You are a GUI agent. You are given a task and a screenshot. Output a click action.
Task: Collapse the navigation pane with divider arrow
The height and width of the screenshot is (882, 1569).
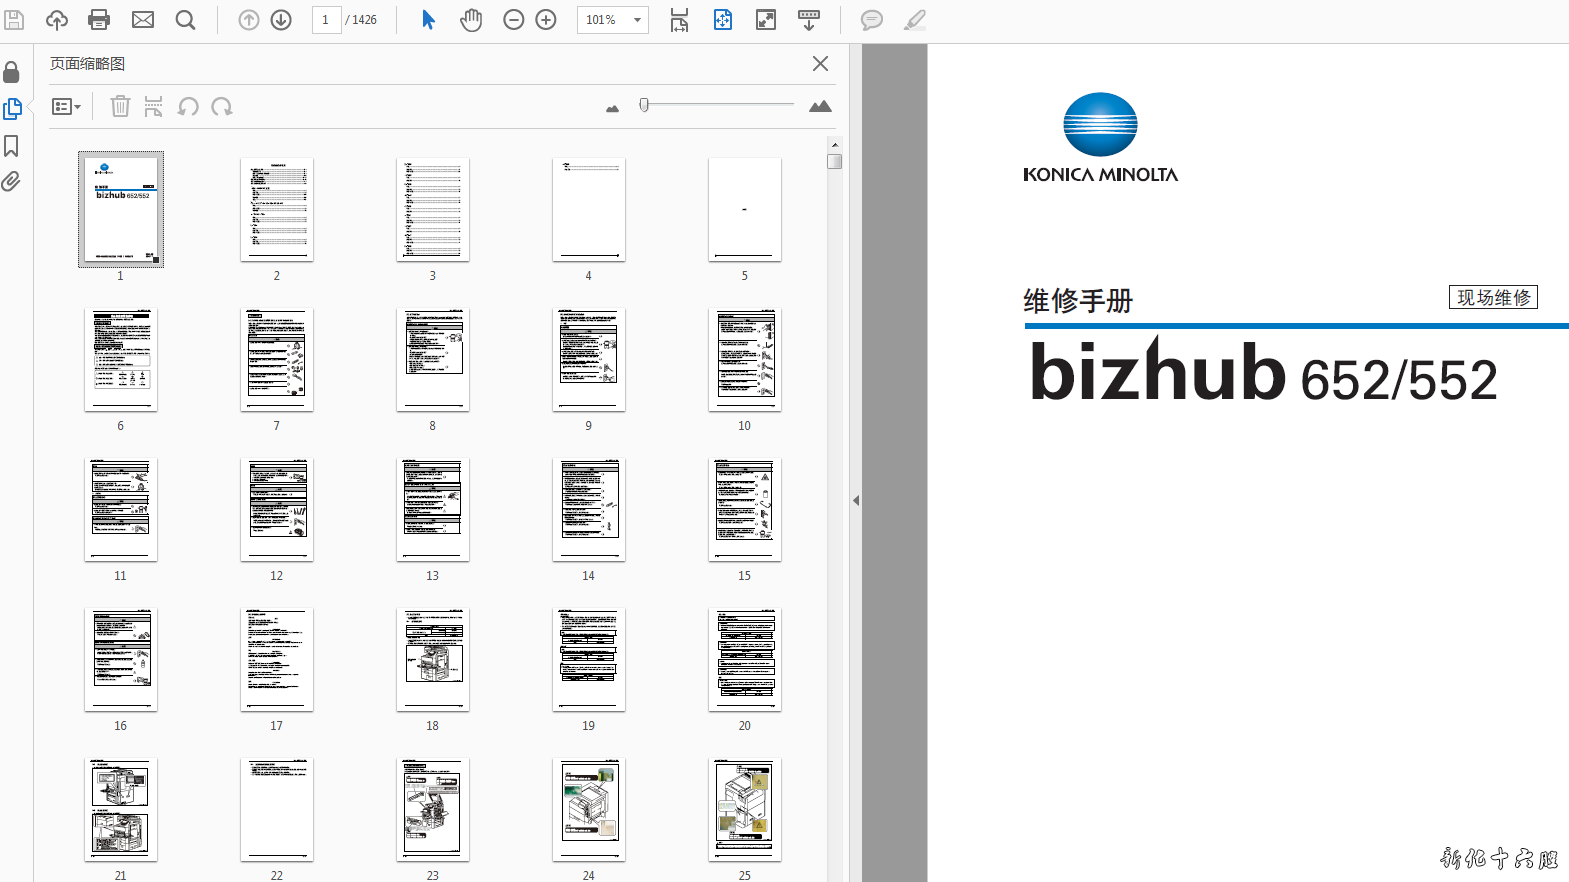(856, 500)
